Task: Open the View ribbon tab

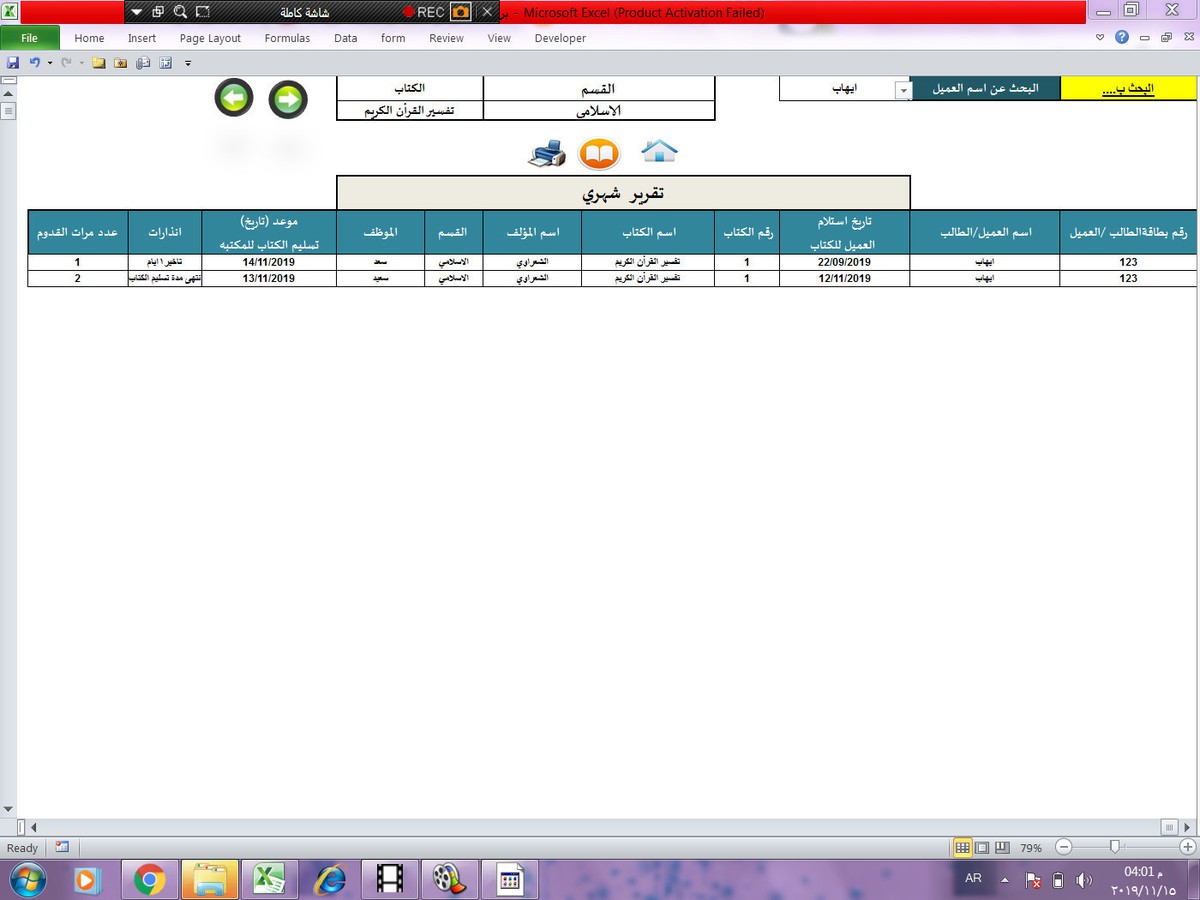Action: tap(499, 38)
